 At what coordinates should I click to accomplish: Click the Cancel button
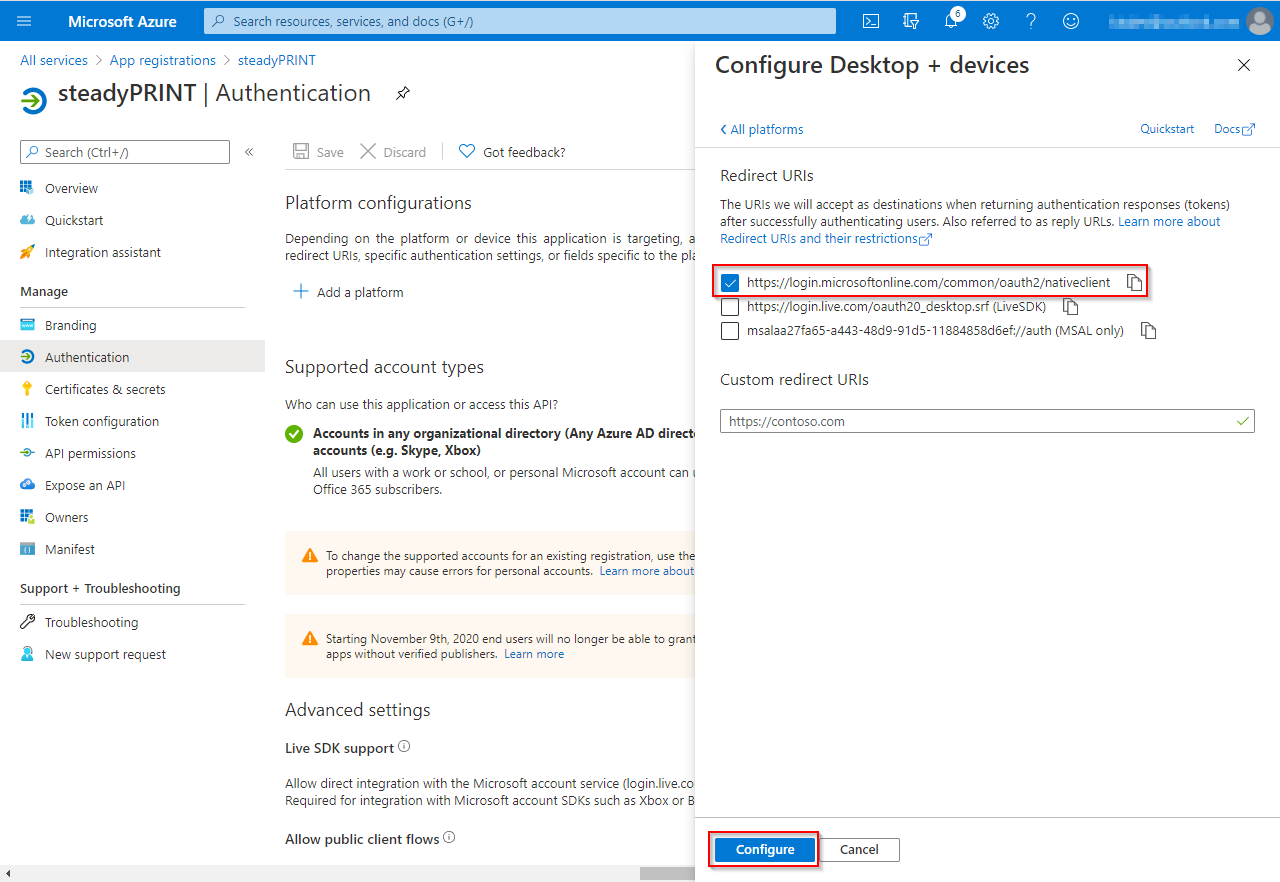859,850
